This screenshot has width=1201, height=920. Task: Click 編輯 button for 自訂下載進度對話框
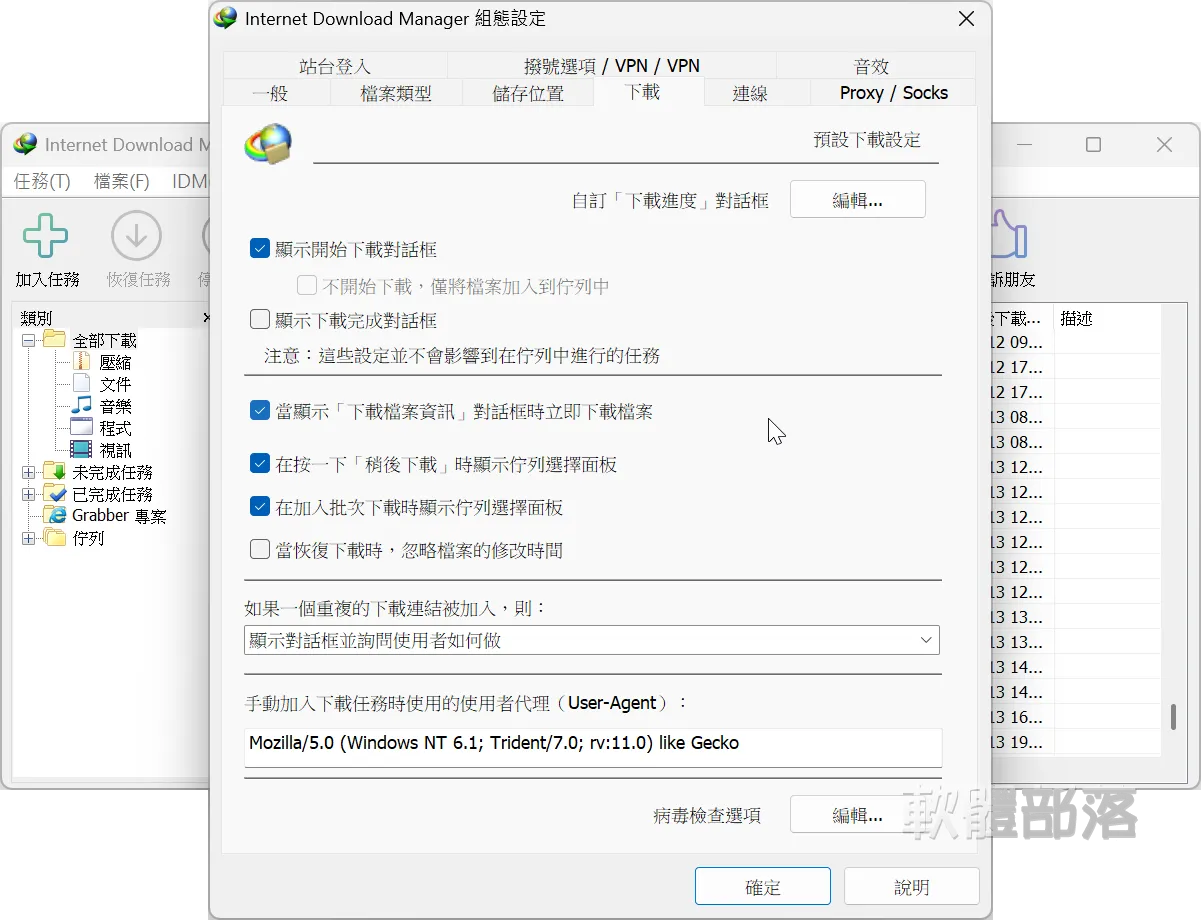[858, 199]
